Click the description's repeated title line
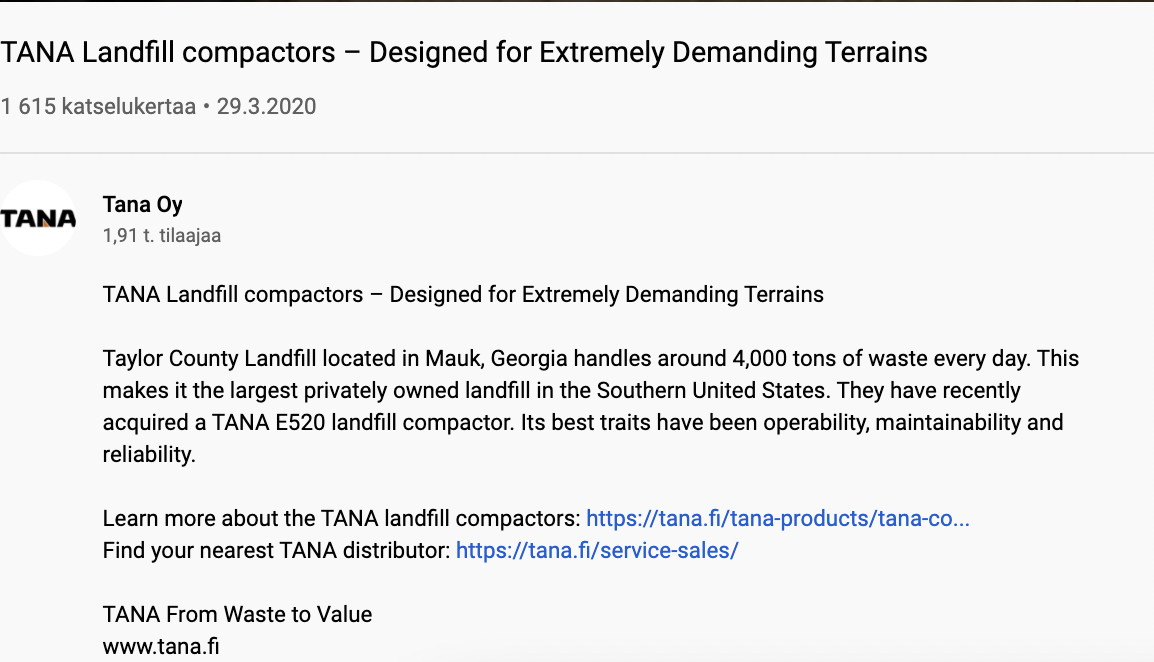The height and width of the screenshot is (662, 1154). click(463, 295)
